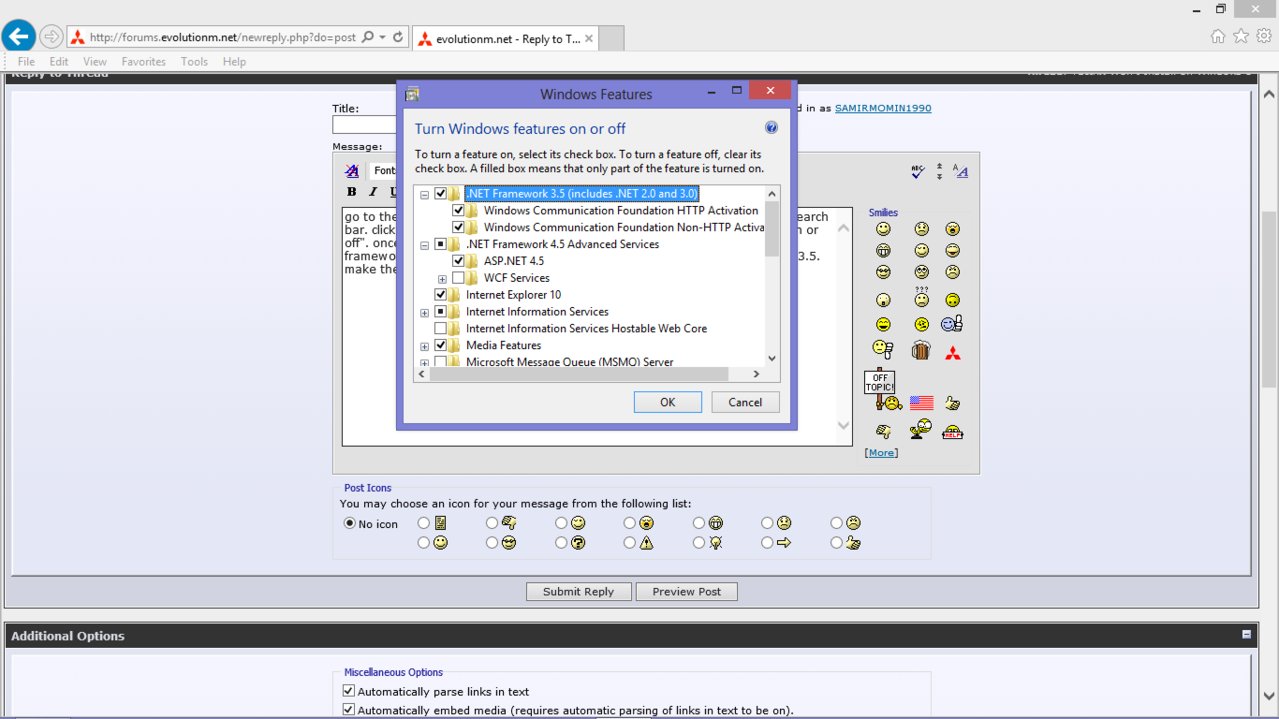Expand the Media Features tree node
Screen dimensions: 1279x719
[425, 346]
